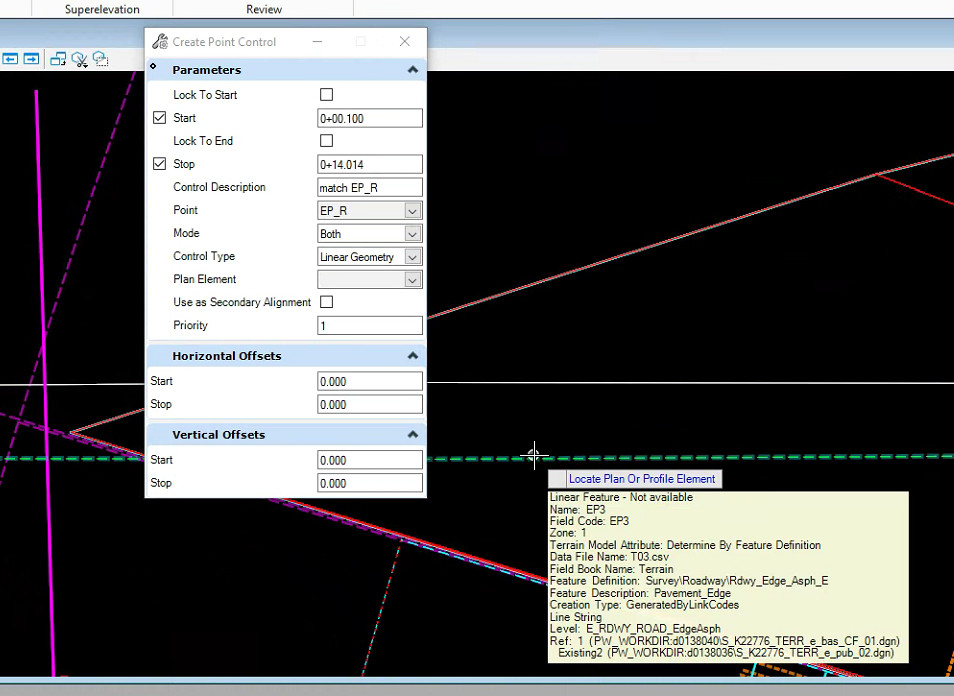Switch to the Superelevation ribbon tab
Viewport: 954px width, 696px height.
pyautogui.click(x=102, y=9)
